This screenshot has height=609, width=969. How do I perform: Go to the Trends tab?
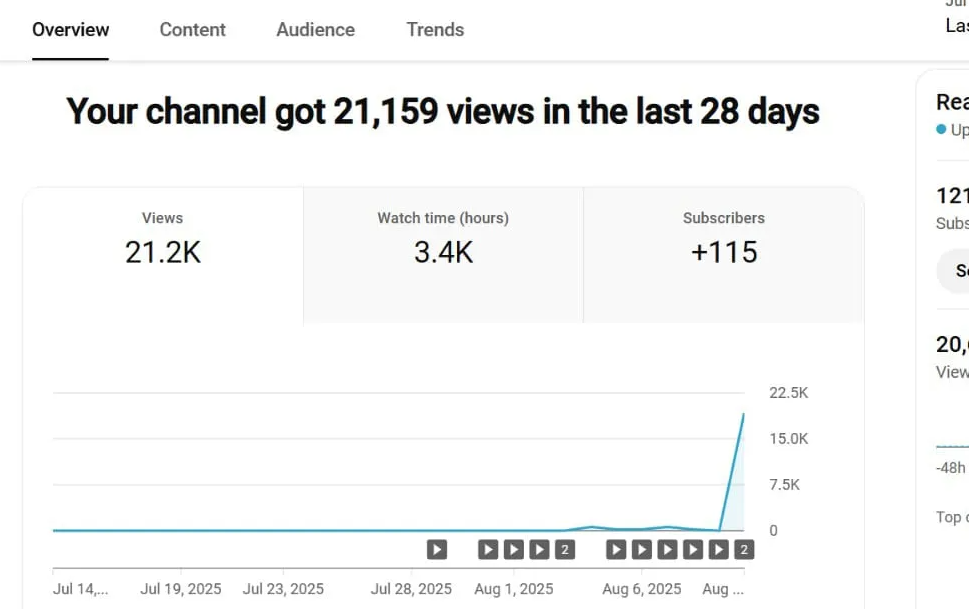click(435, 30)
